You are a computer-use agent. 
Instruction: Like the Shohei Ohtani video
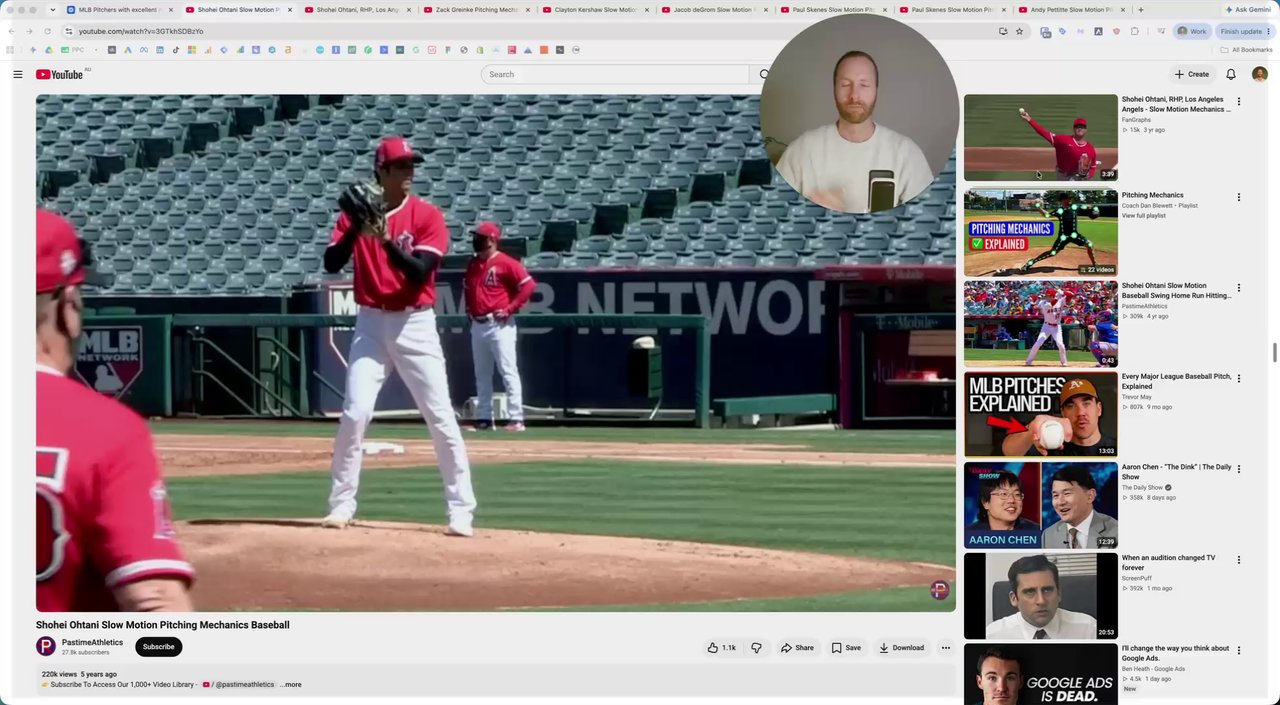click(722, 648)
